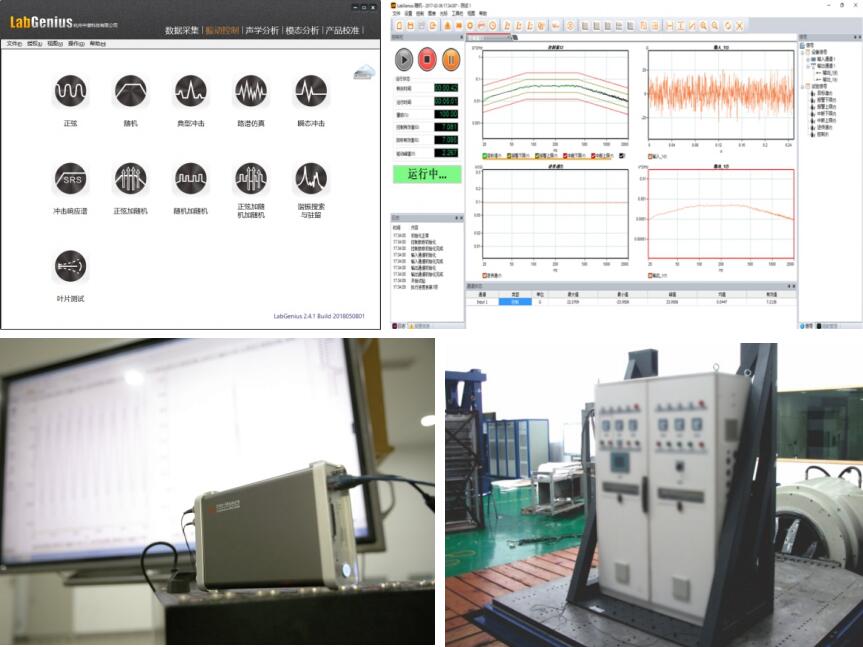This screenshot has width=863, height=647.
Task: Switch to the 振动控制 tab
Action: coord(222,30)
